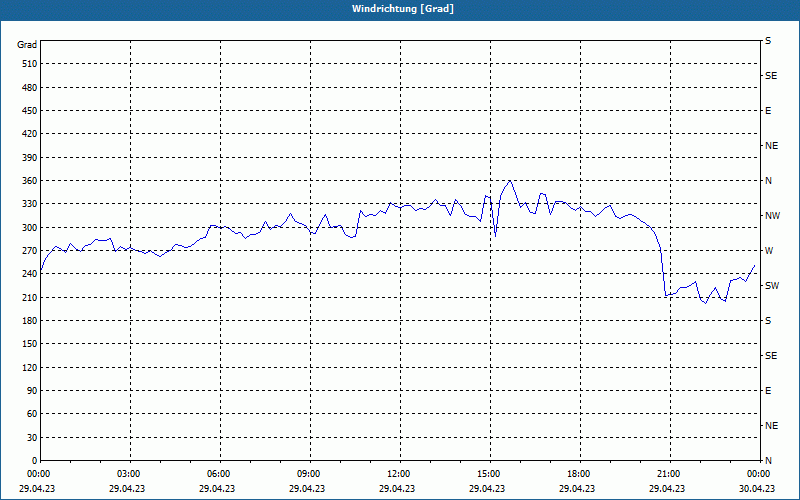Select the "Grad" unit label on the y-axis
Image resolution: width=800 pixels, height=500 pixels.
27,45
